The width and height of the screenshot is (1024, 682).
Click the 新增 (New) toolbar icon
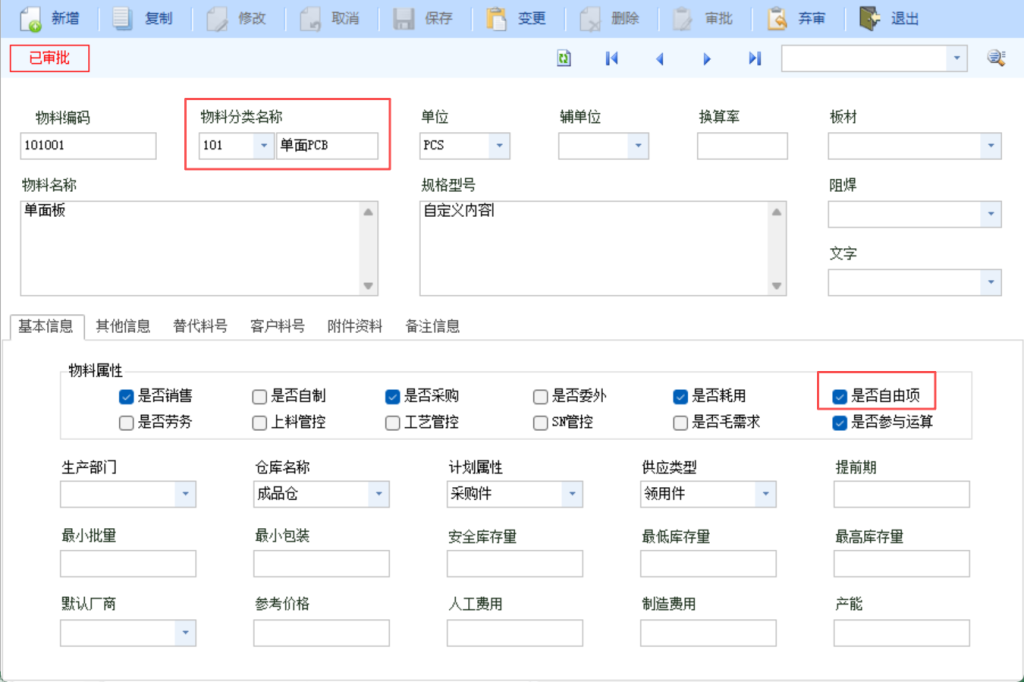(x=31, y=18)
